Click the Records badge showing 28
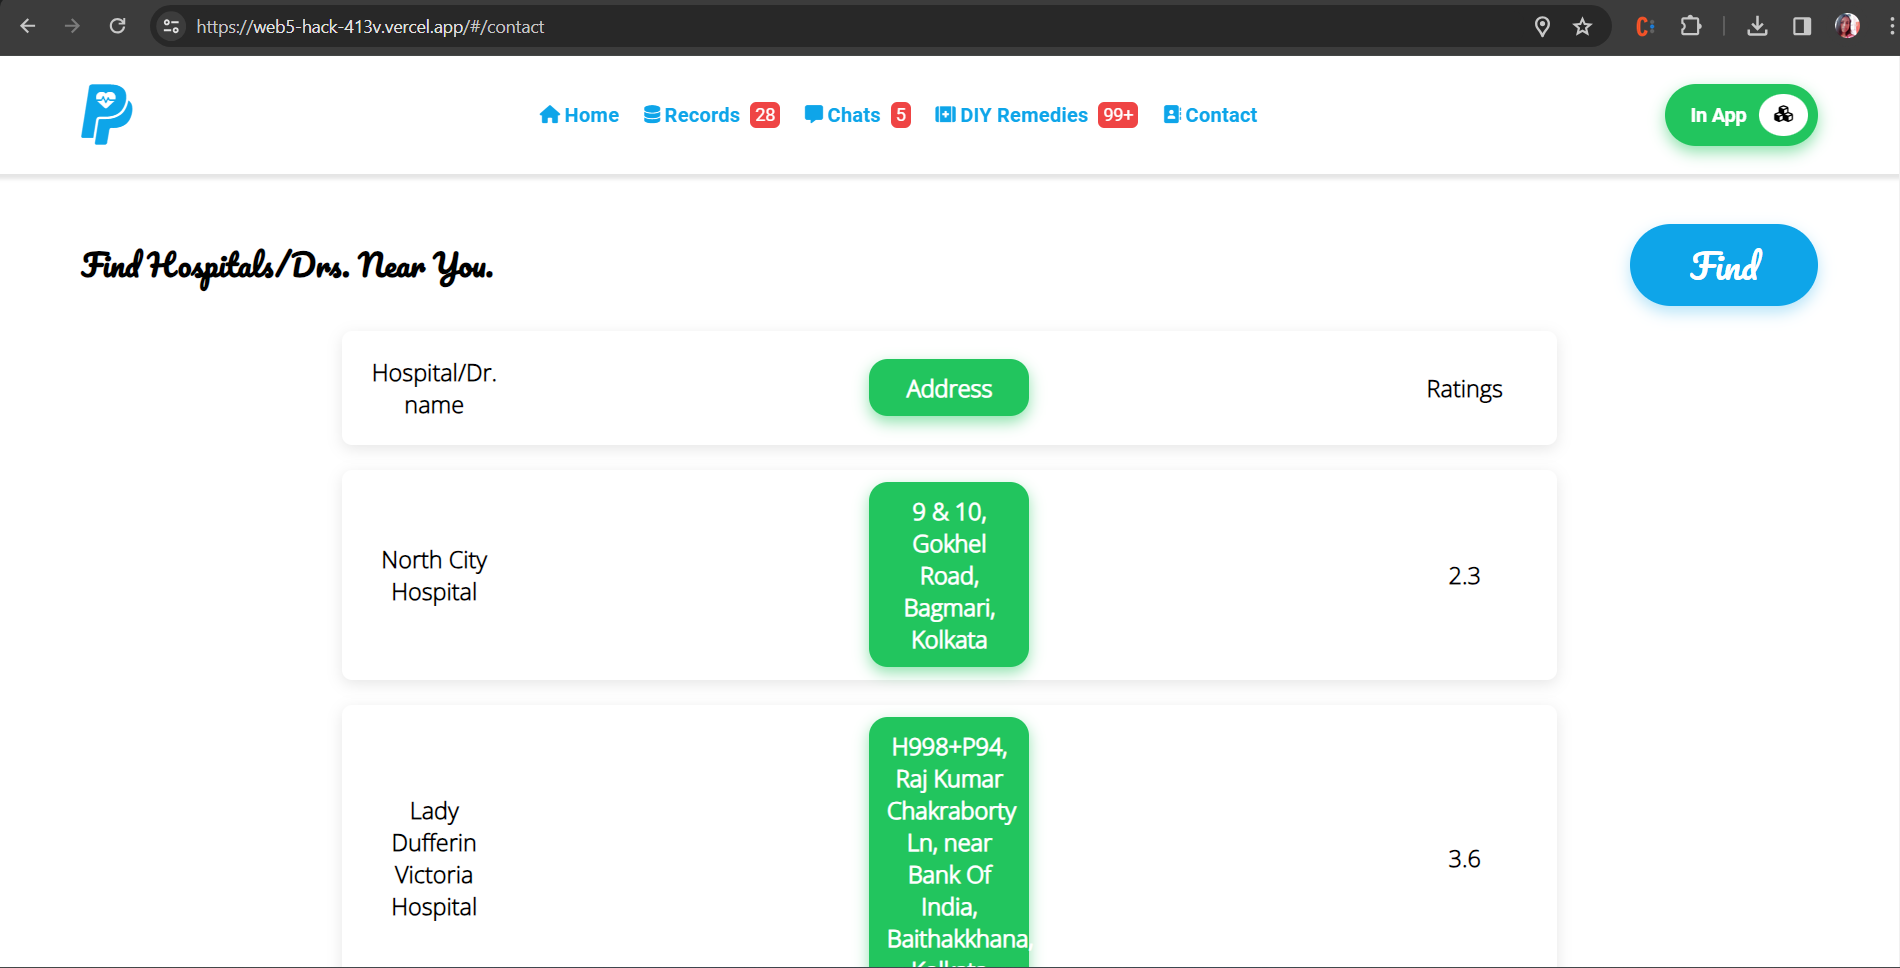 click(x=765, y=115)
